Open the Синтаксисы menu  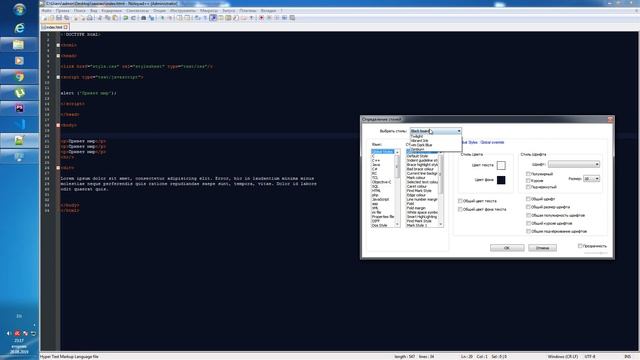[138, 11]
